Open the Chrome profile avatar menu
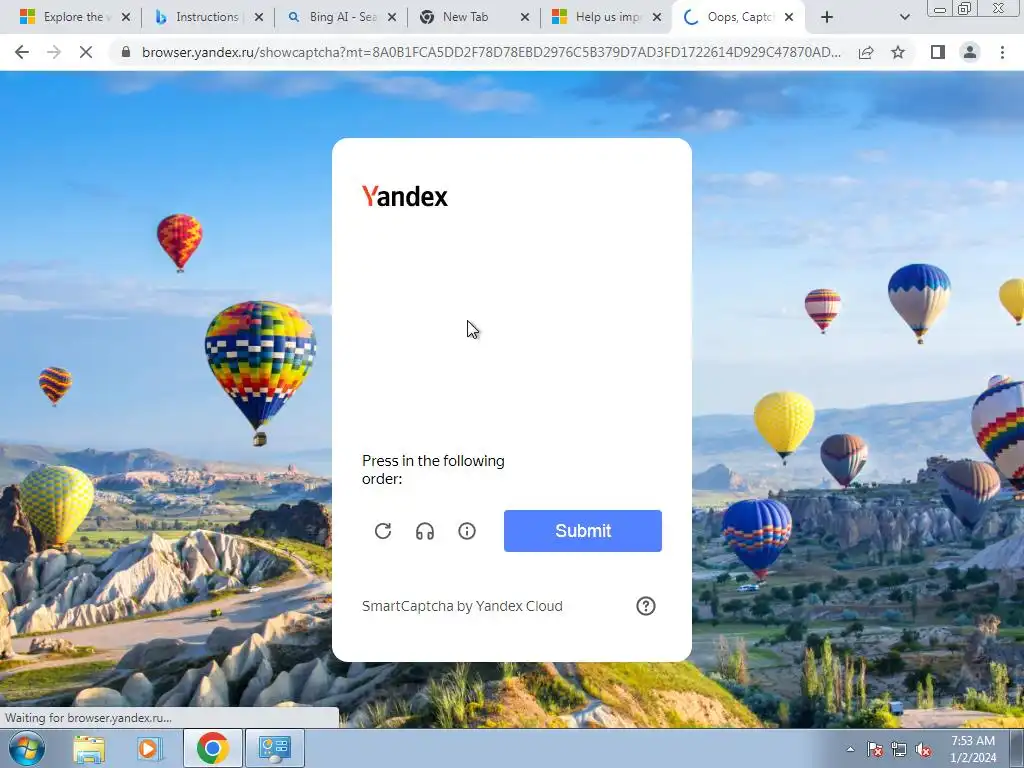1024x768 pixels. tap(970, 52)
